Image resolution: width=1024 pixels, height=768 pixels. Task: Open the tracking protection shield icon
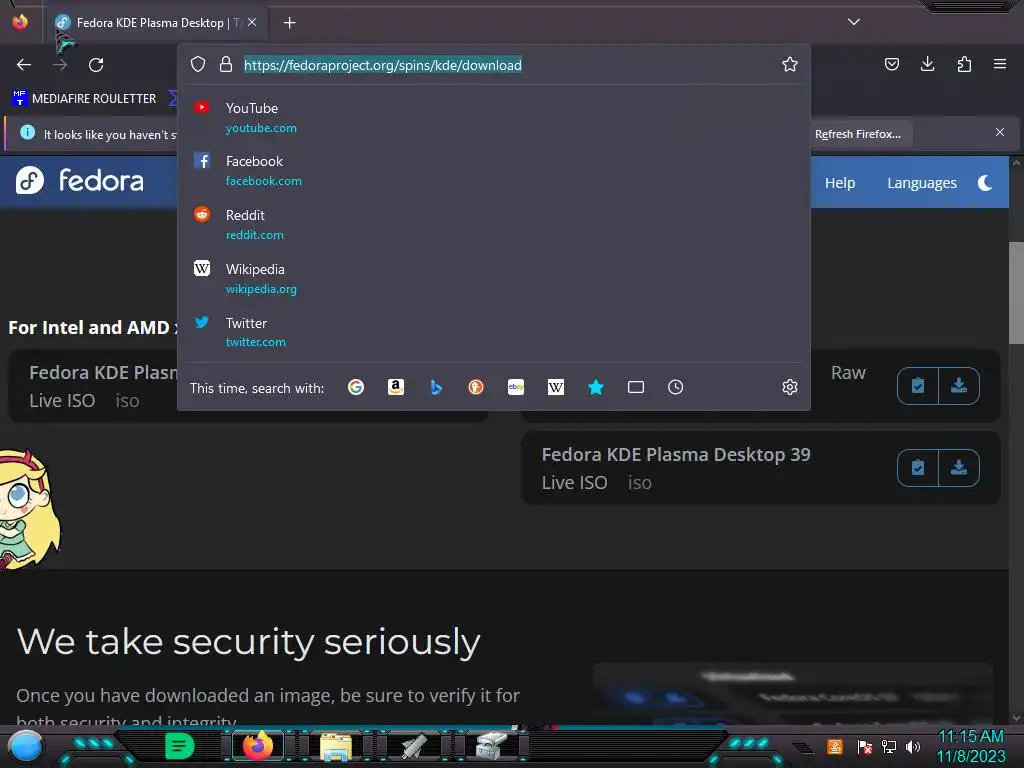198,64
